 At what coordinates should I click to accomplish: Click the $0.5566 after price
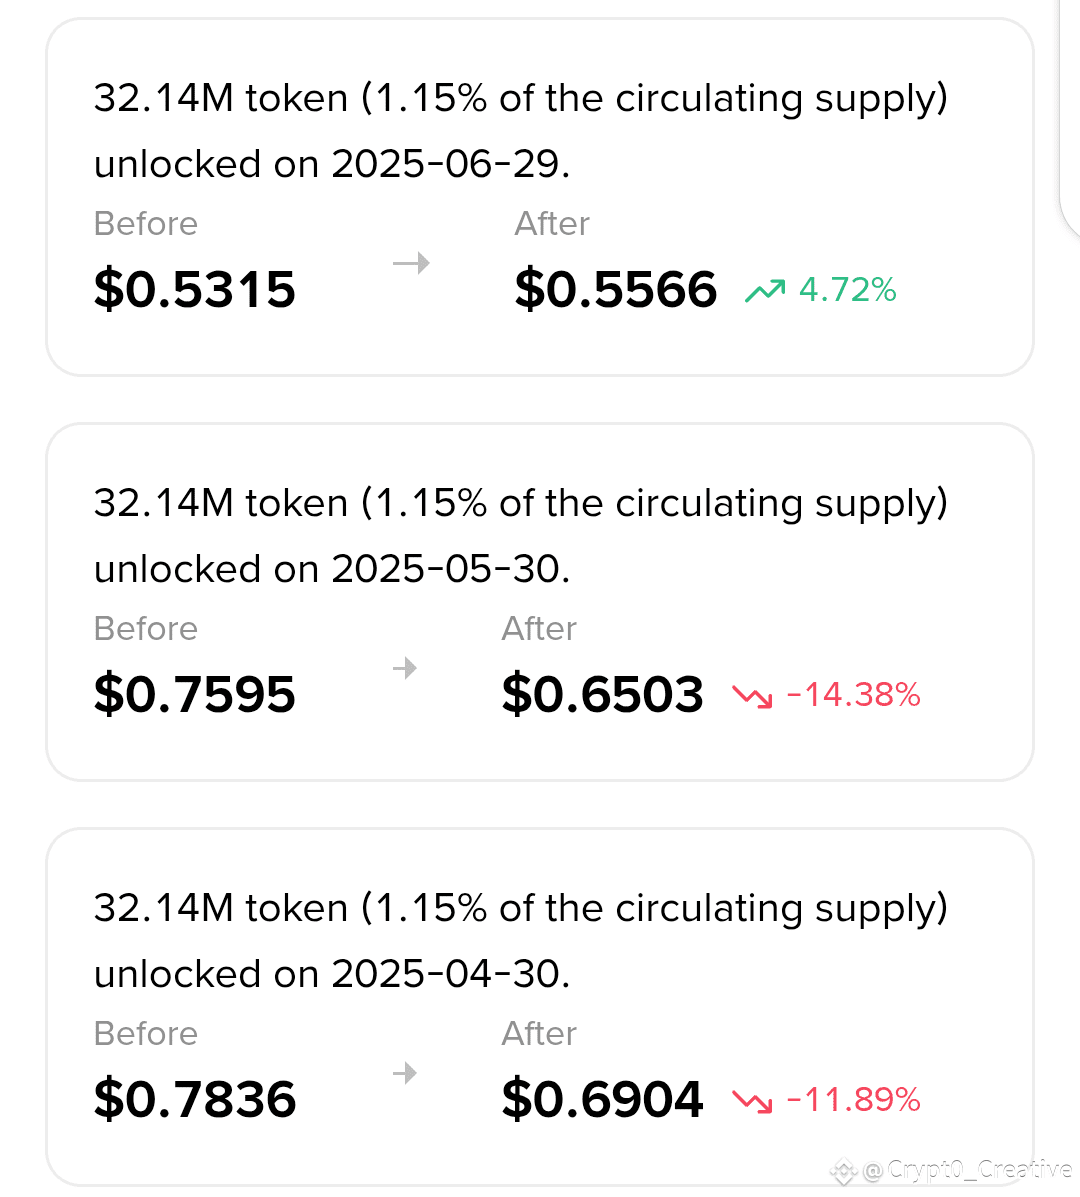(615, 290)
